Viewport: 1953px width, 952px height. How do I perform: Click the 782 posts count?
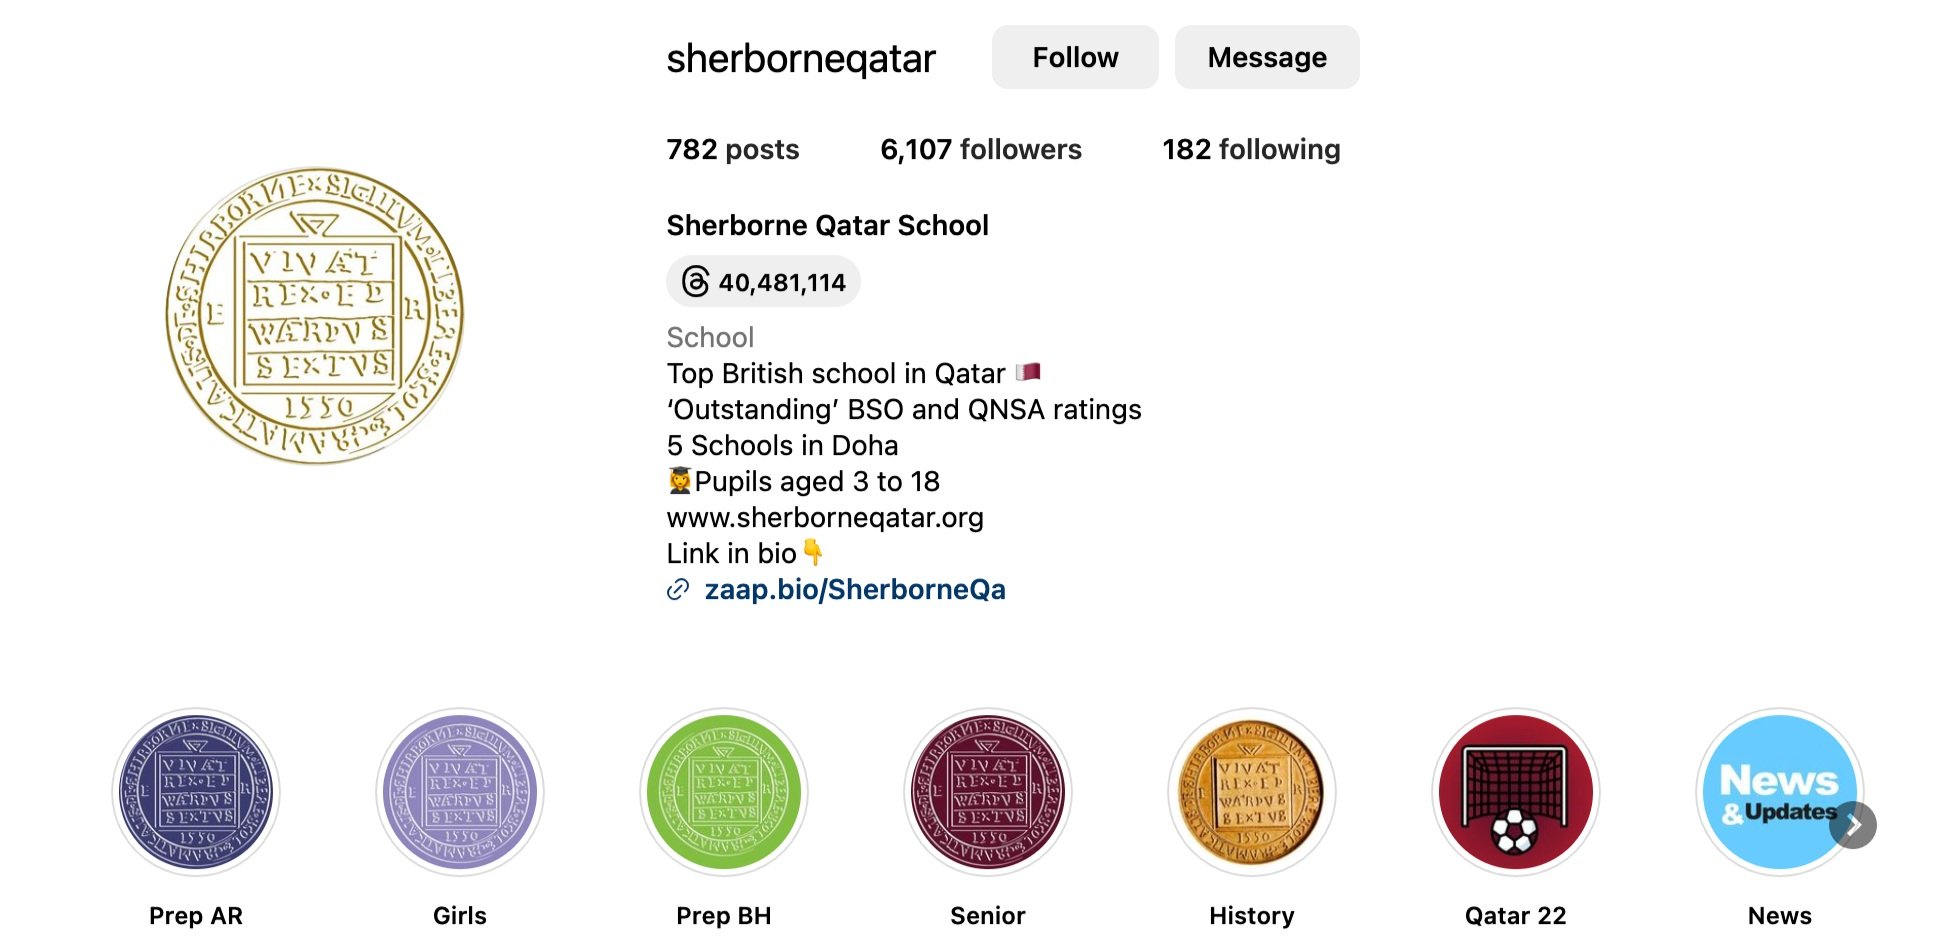pyautogui.click(x=733, y=150)
